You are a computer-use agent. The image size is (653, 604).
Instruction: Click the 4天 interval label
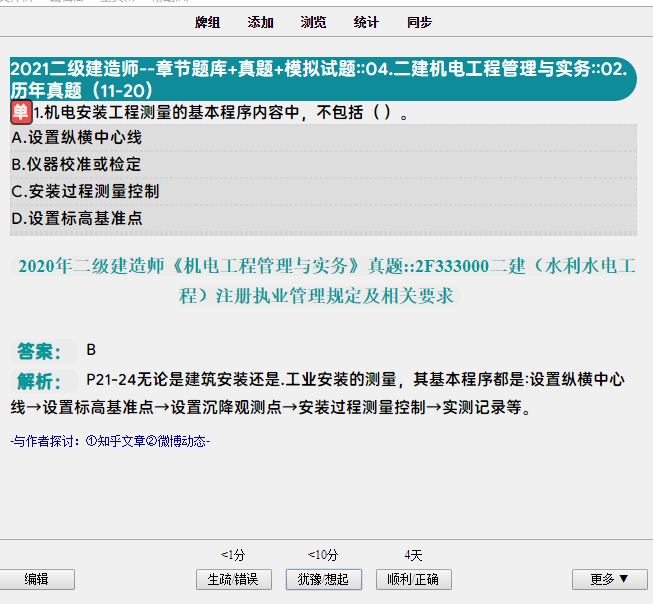(413, 555)
